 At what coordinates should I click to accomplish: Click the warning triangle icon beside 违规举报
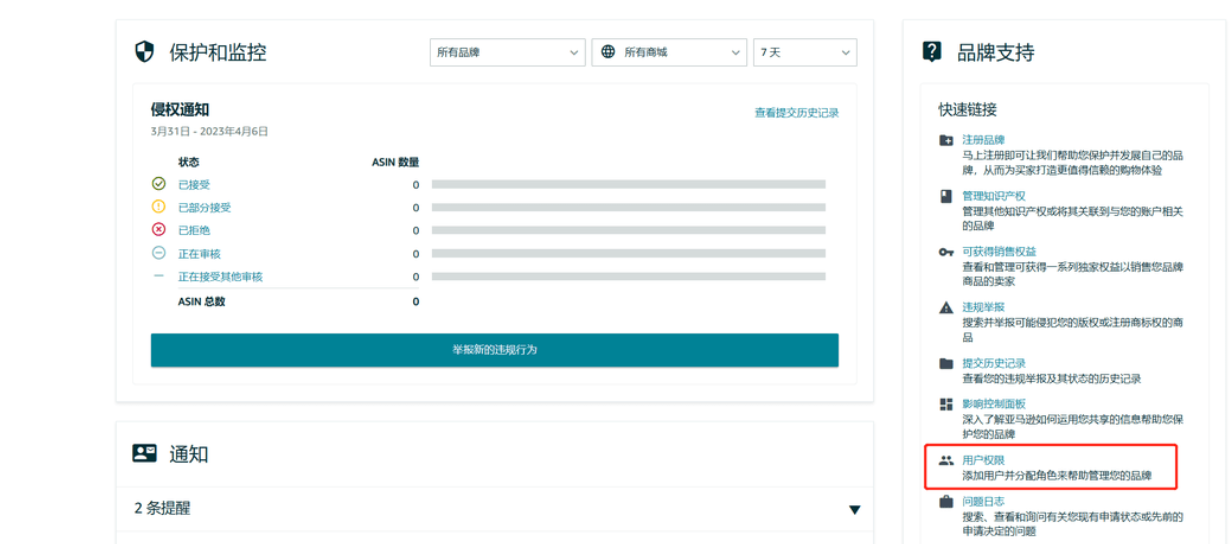(x=946, y=307)
